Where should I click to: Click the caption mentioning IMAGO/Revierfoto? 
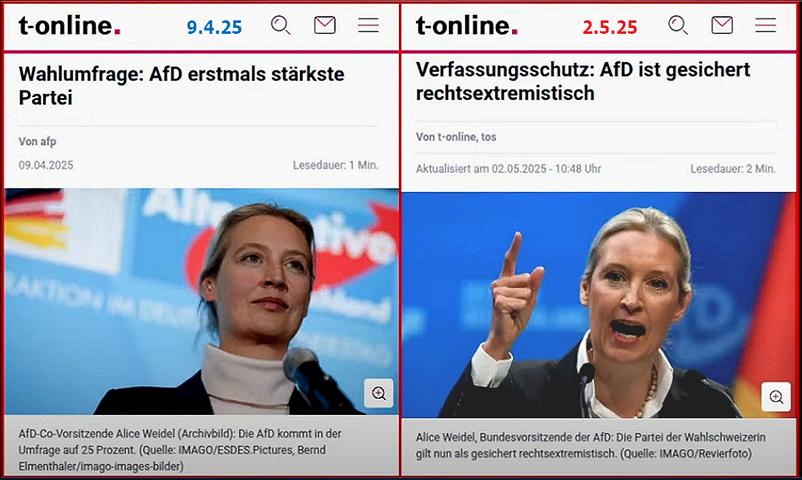pos(591,445)
